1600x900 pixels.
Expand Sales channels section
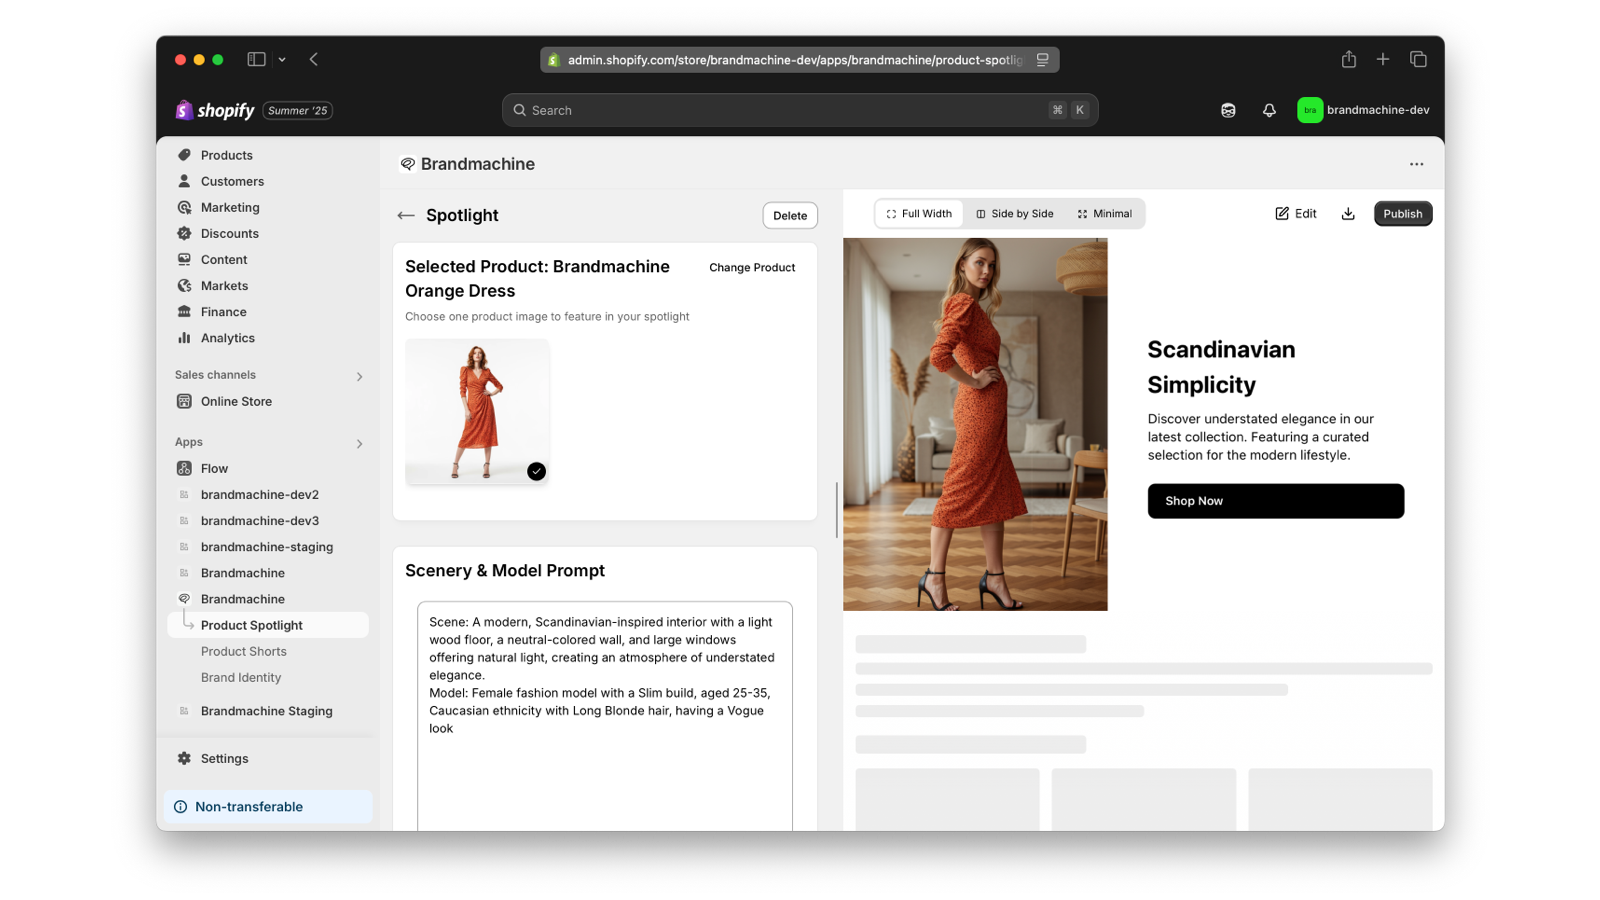click(x=359, y=376)
